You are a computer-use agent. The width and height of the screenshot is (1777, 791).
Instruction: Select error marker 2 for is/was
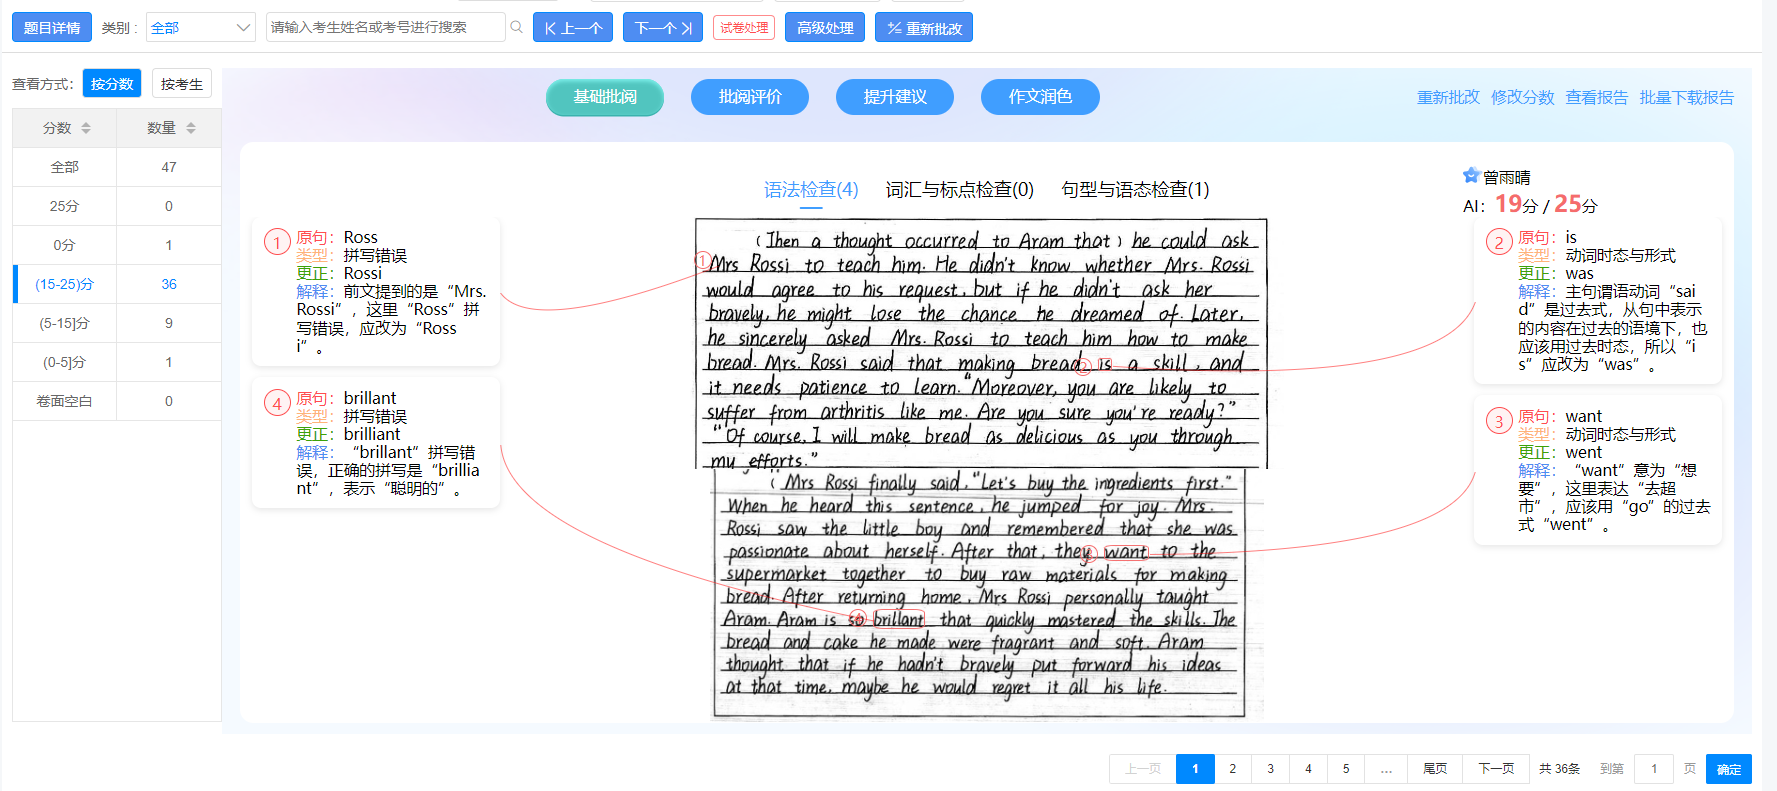(1498, 242)
